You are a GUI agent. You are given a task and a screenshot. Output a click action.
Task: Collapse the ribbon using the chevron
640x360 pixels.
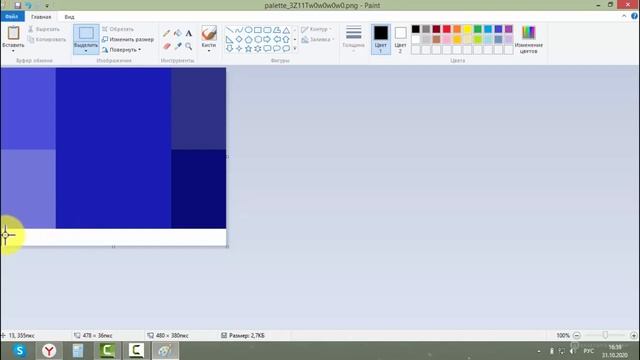click(x=624, y=16)
